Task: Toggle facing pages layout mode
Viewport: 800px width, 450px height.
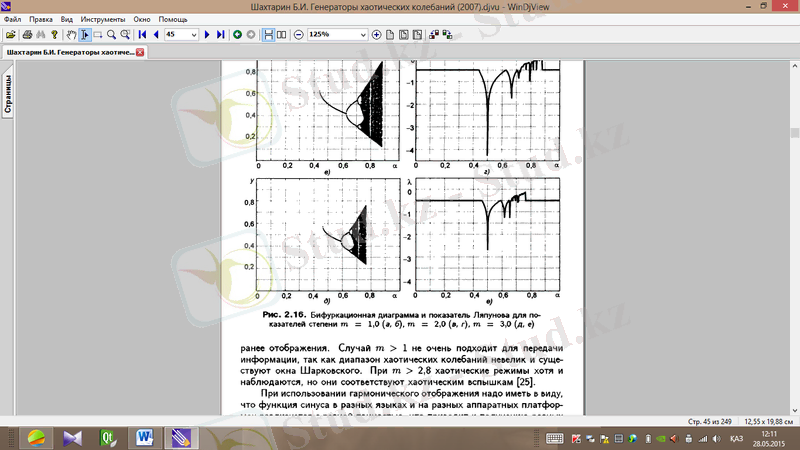Action: click(x=281, y=34)
